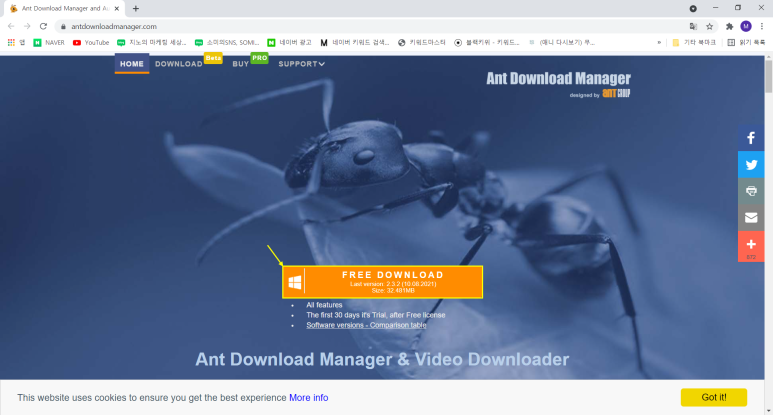The image size is (773, 415).
Task: Open the 네이버 광고 bookmark
Action: pos(289,43)
